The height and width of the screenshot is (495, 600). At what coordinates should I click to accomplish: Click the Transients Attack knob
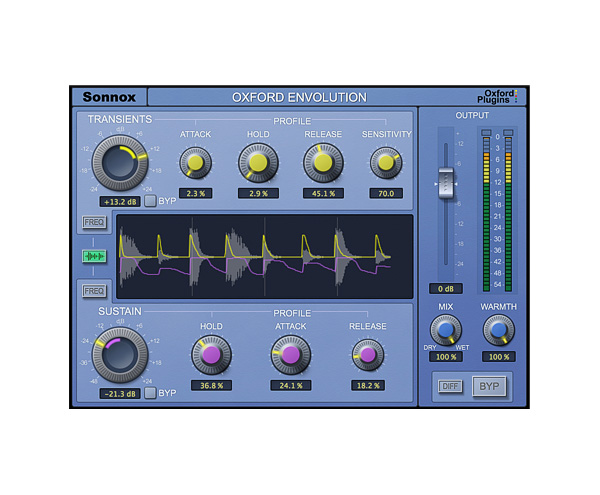[196, 163]
